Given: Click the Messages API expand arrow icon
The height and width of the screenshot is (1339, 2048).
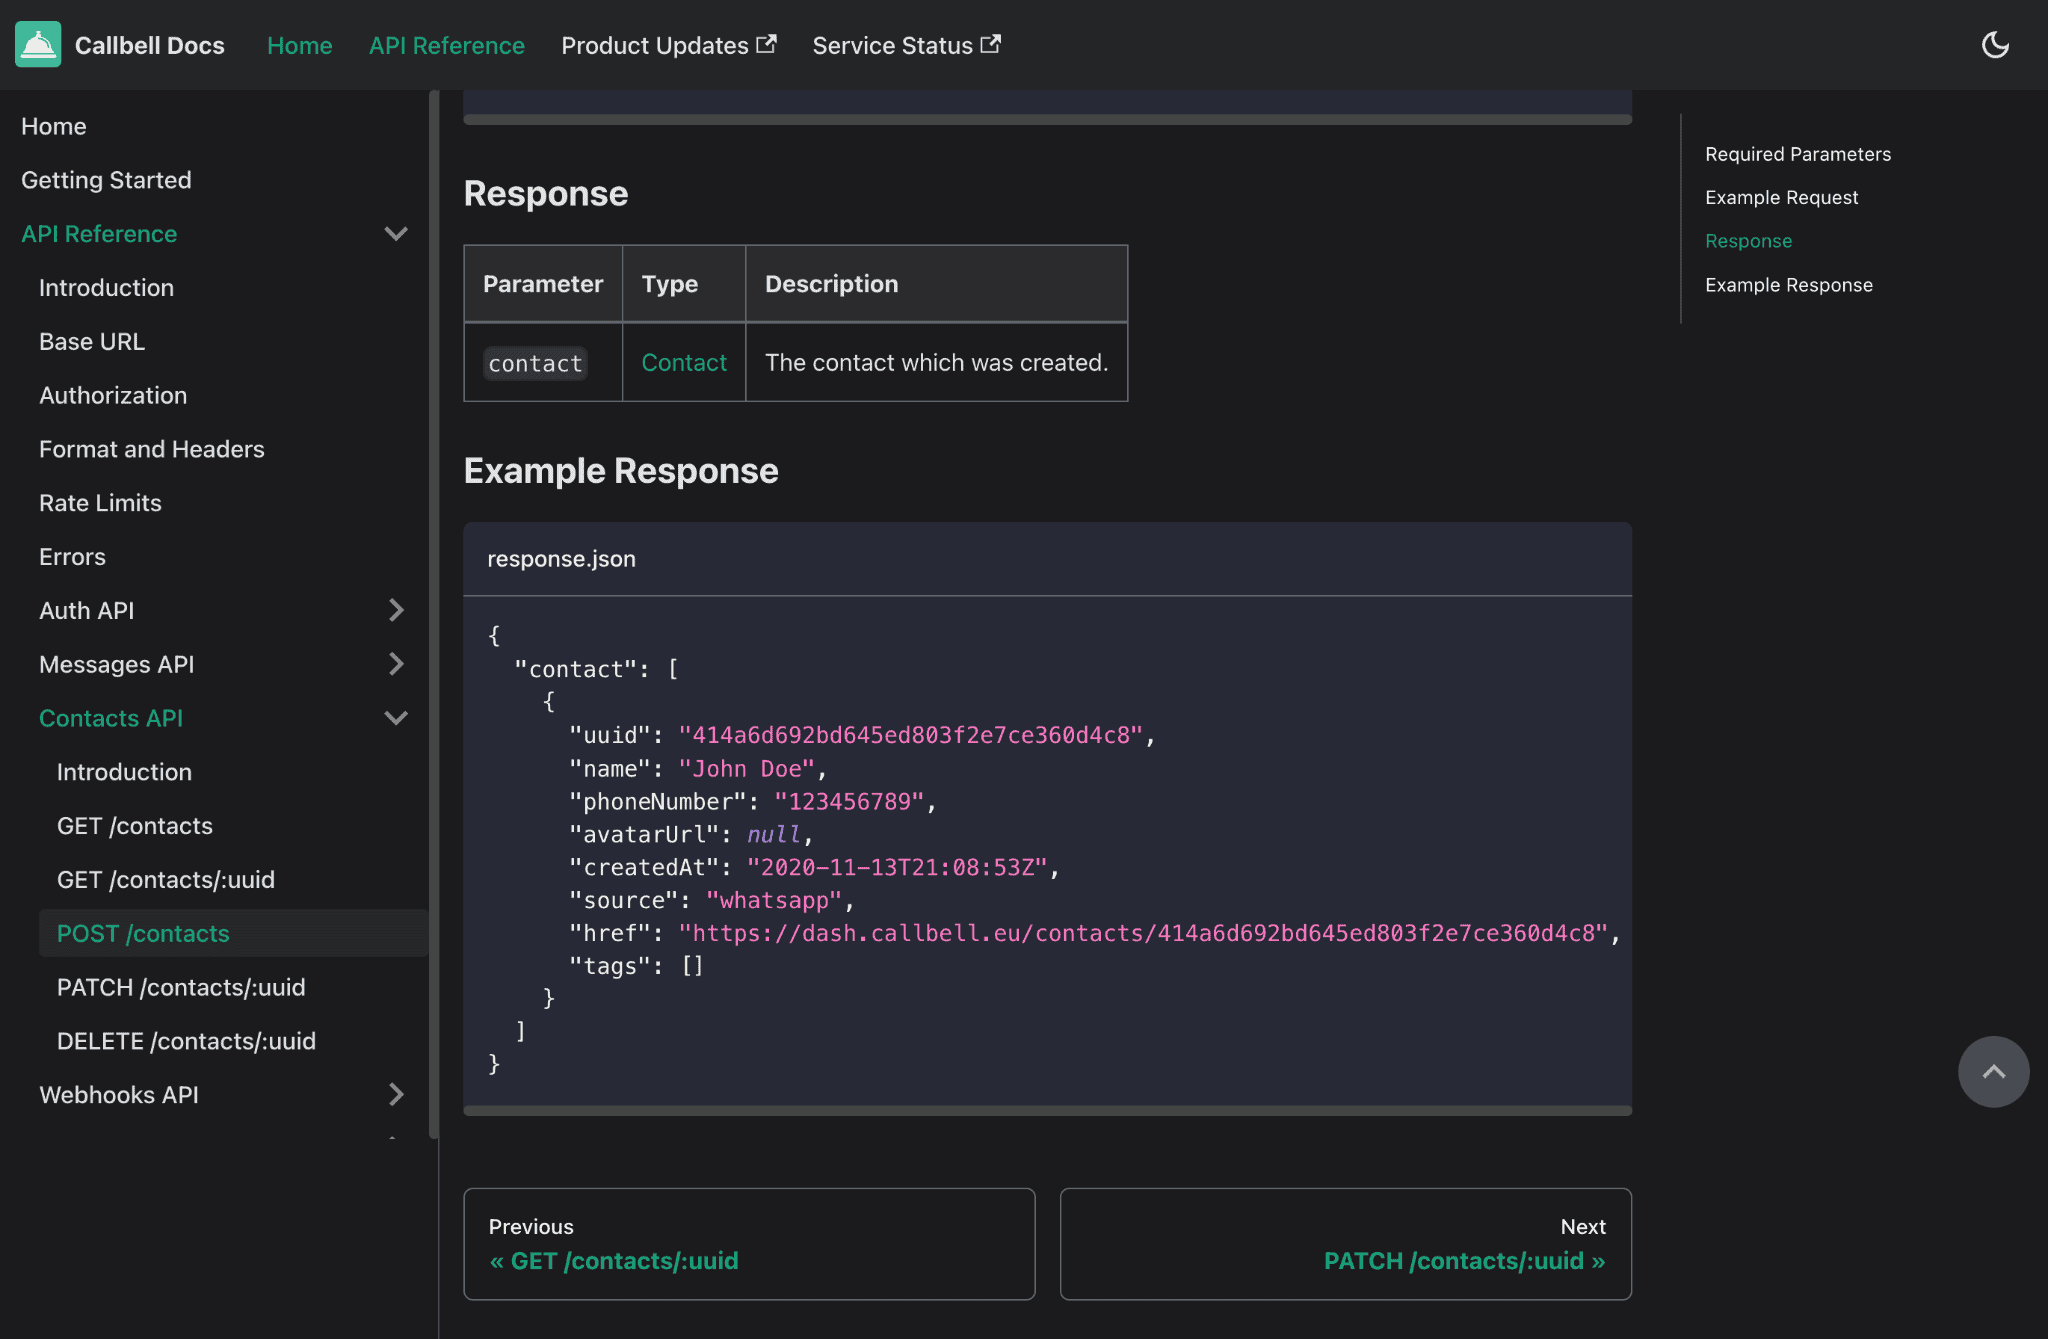Looking at the screenshot, I should point(396,664).
